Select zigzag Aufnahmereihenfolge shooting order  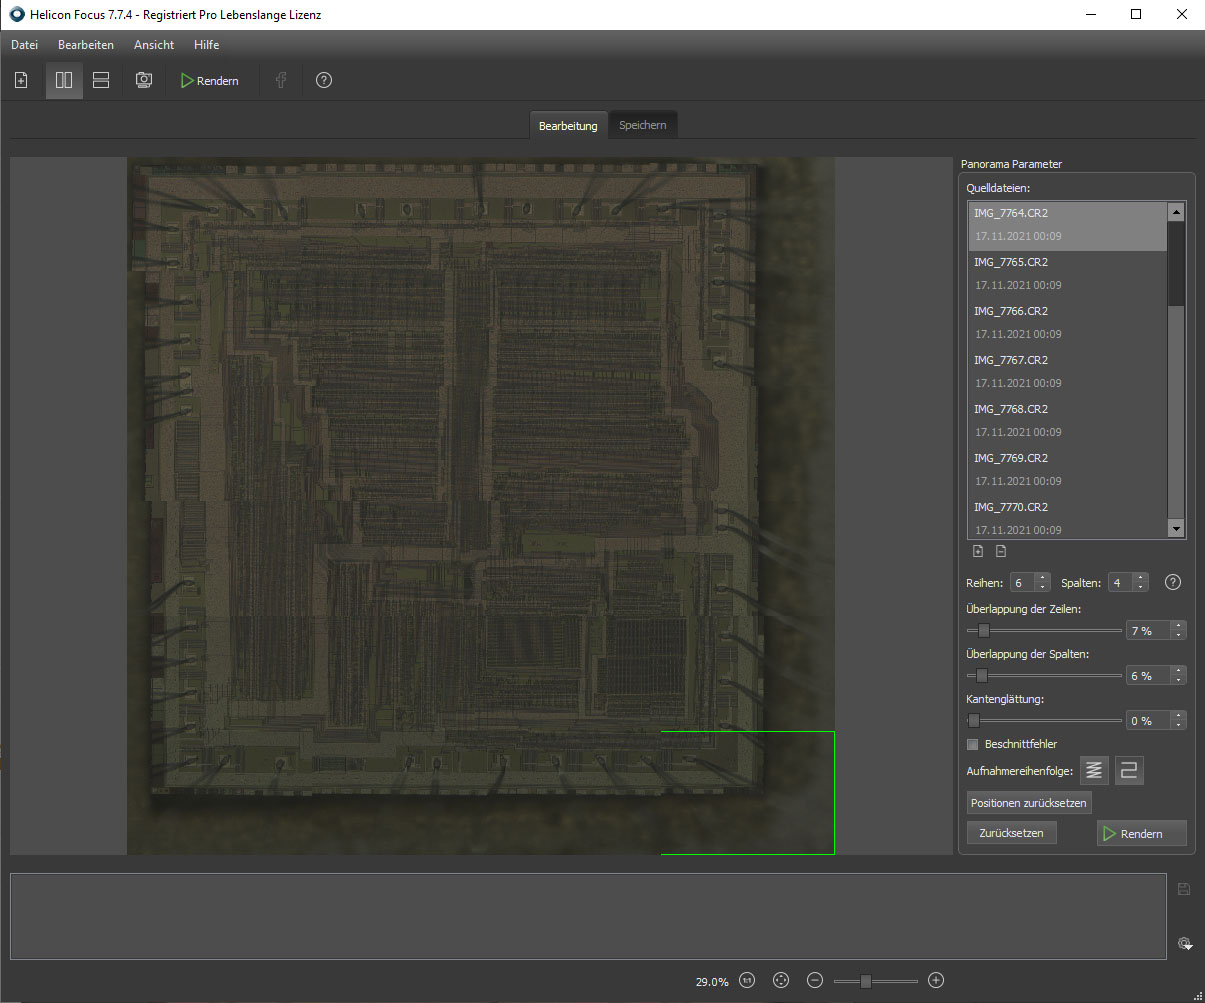coord(1095,771)
